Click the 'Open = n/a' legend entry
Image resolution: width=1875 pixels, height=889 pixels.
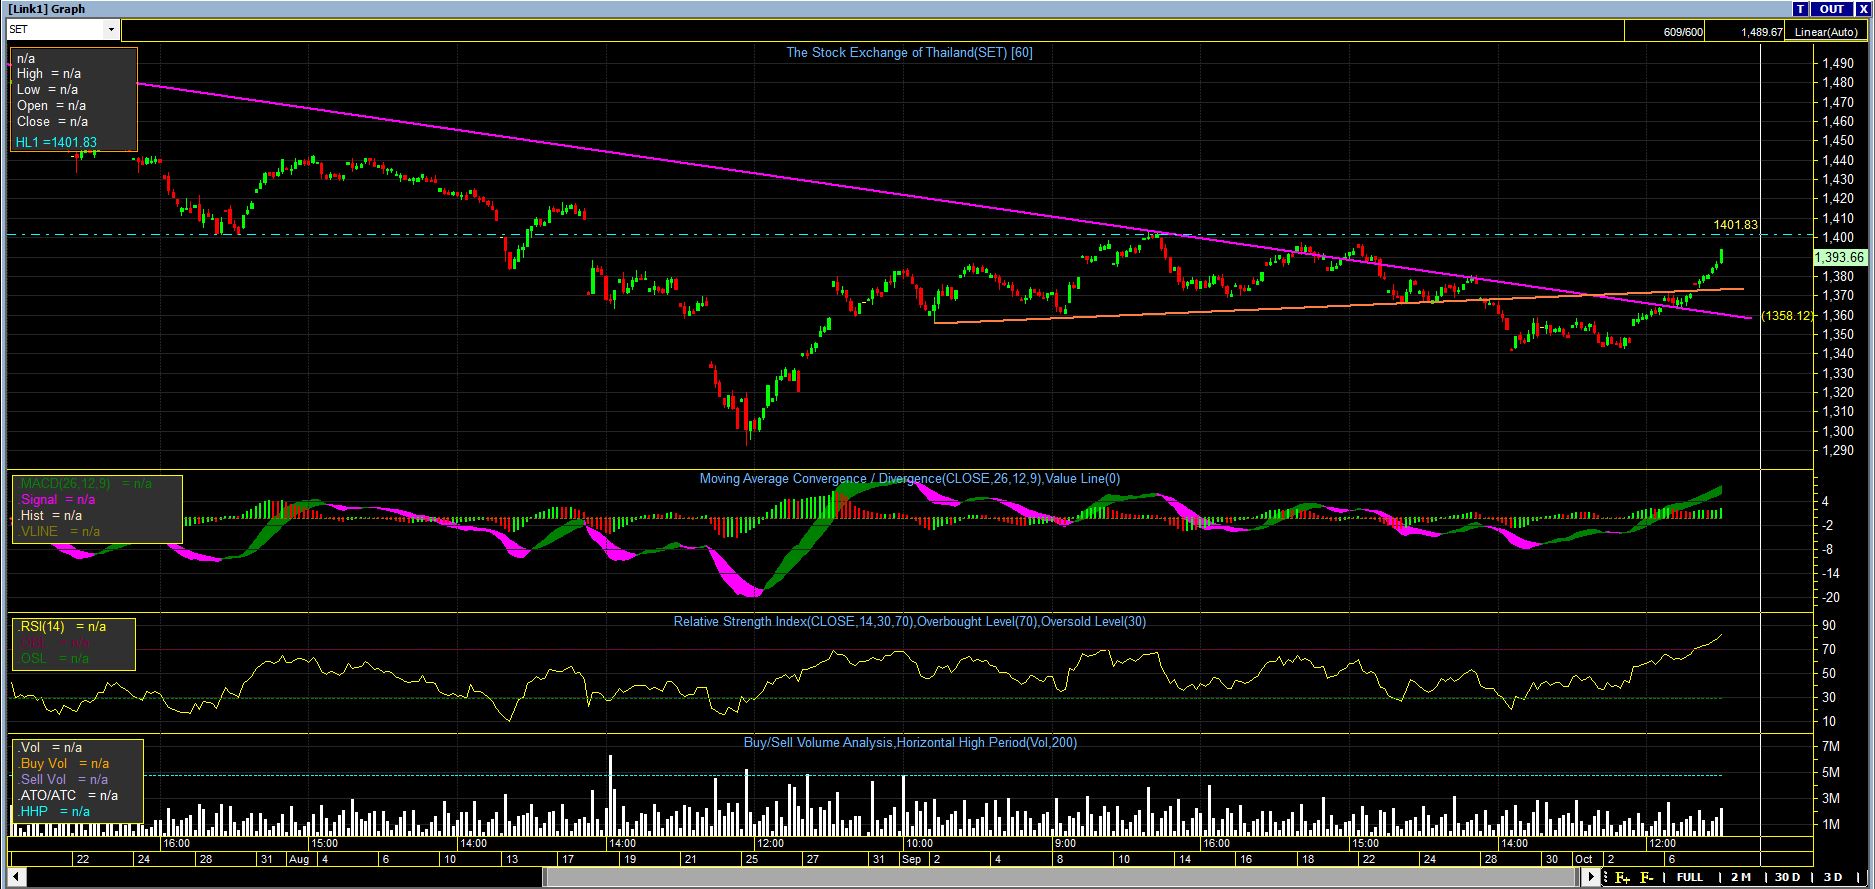[51, 106]
